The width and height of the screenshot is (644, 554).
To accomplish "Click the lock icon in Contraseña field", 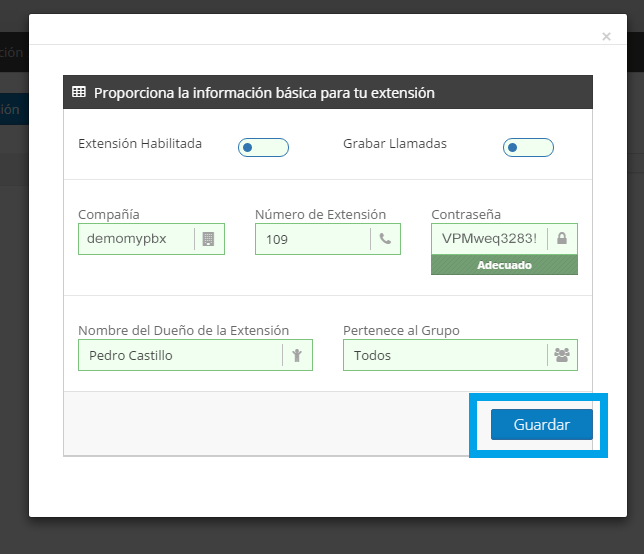I will (561, 239).
